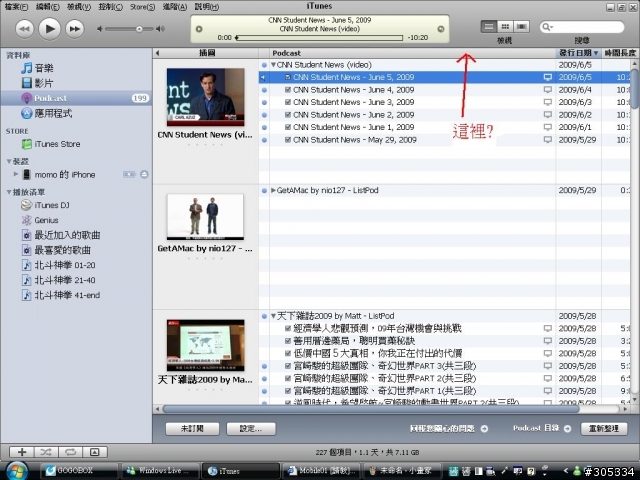The image size is (640, 480).
Task: Eject momo 的 iPhone
Action: point(144,174)
